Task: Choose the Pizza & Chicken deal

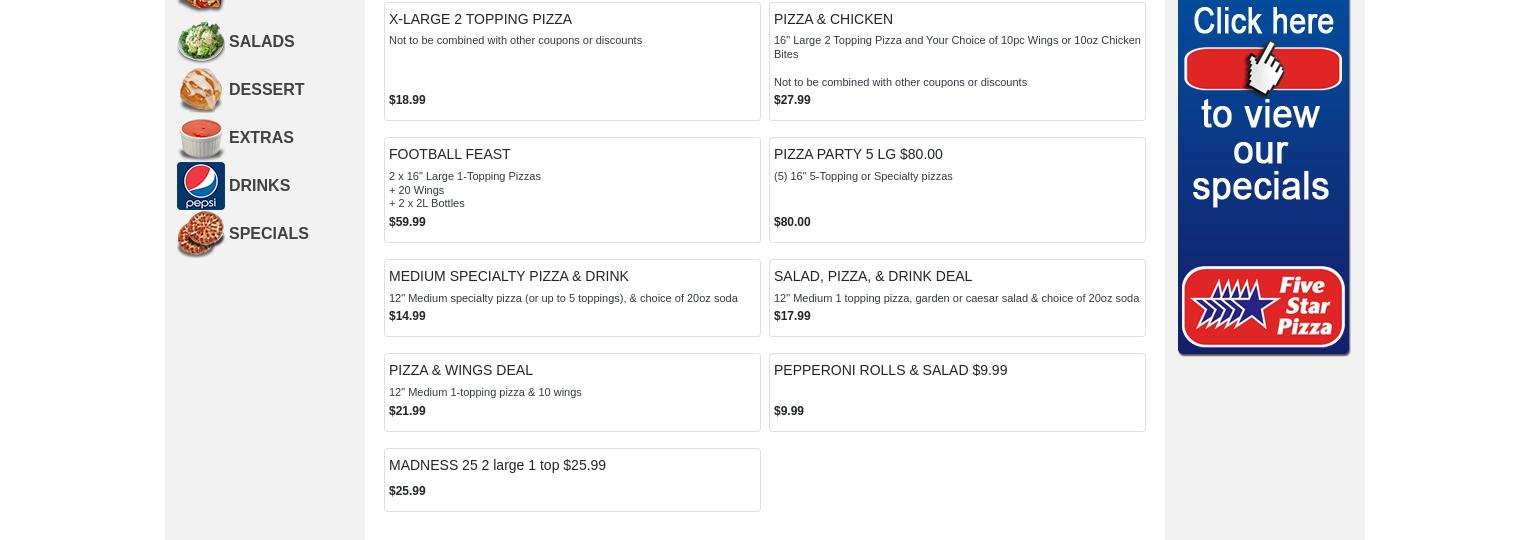Action: point(833,19)
